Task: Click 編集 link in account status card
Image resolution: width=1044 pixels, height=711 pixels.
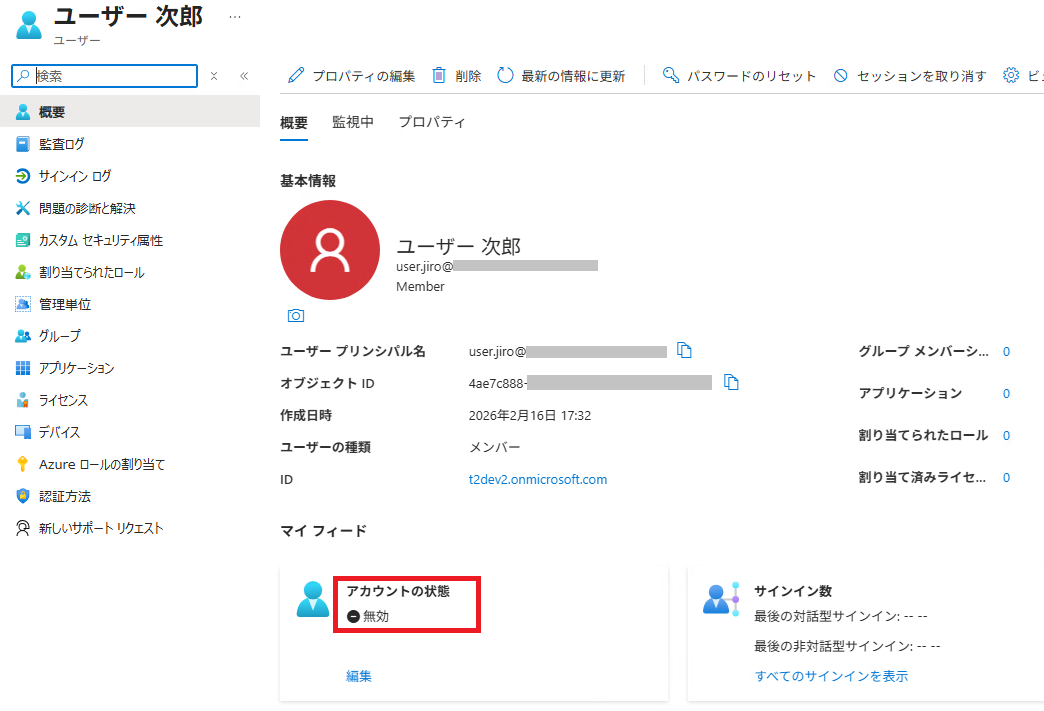Action: tap(359, 676)
